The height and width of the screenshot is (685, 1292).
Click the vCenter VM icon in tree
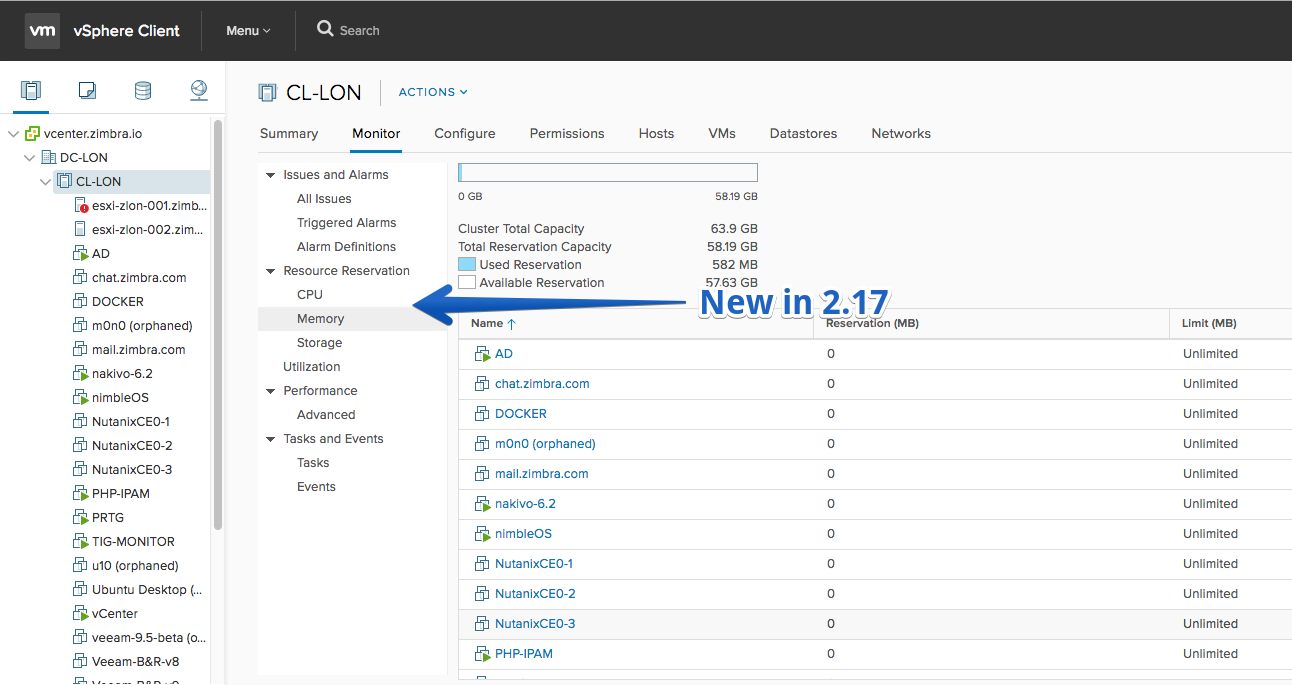(81, 614)
